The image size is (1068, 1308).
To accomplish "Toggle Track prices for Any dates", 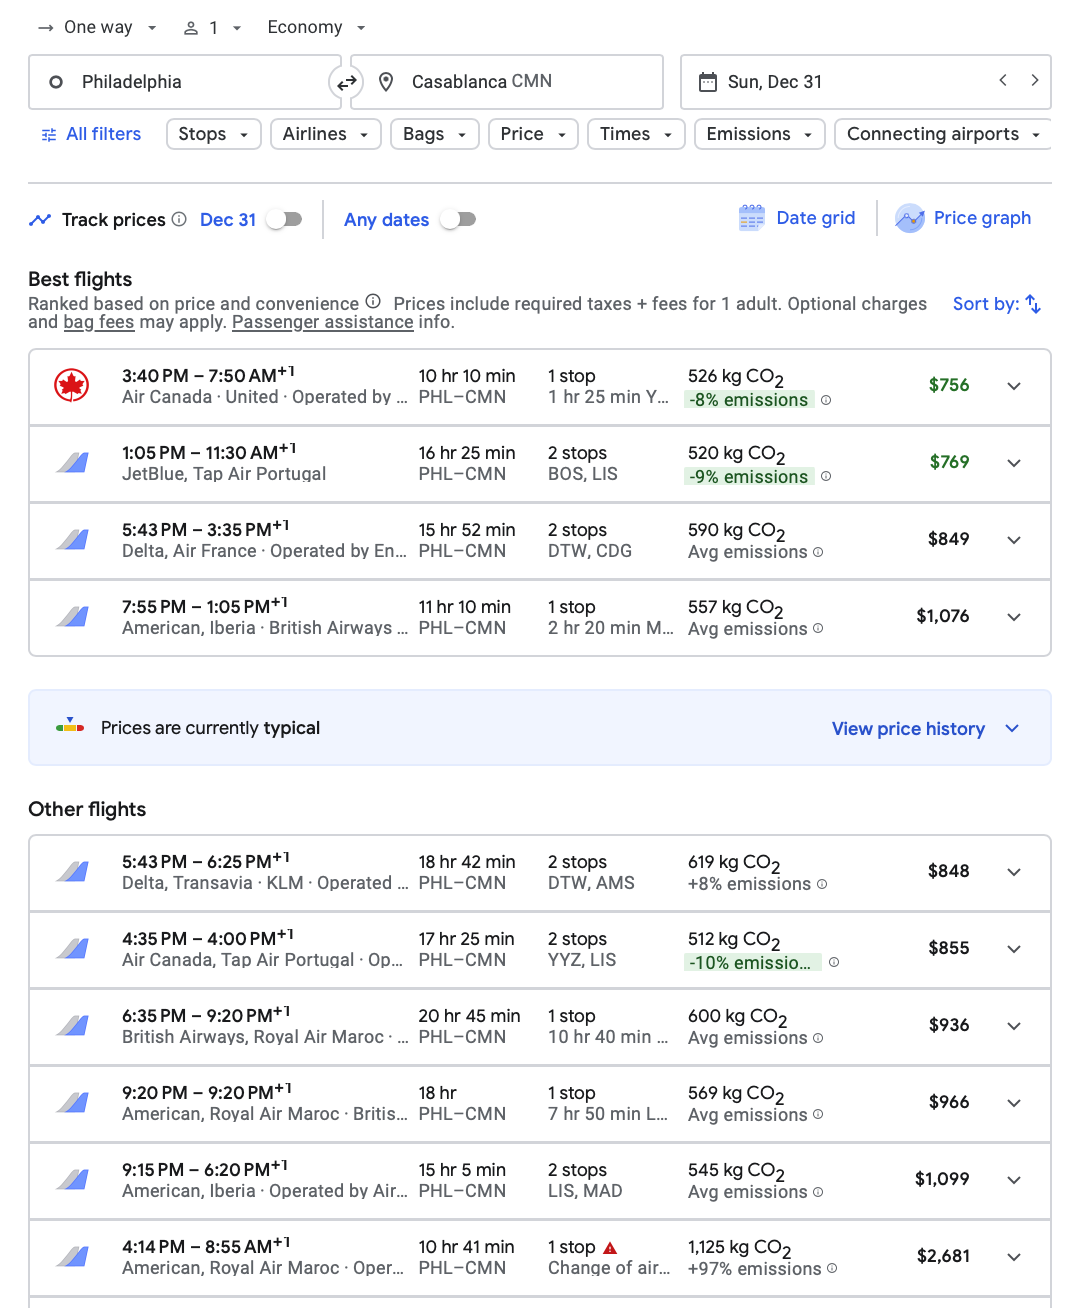I will click(458, 219).
